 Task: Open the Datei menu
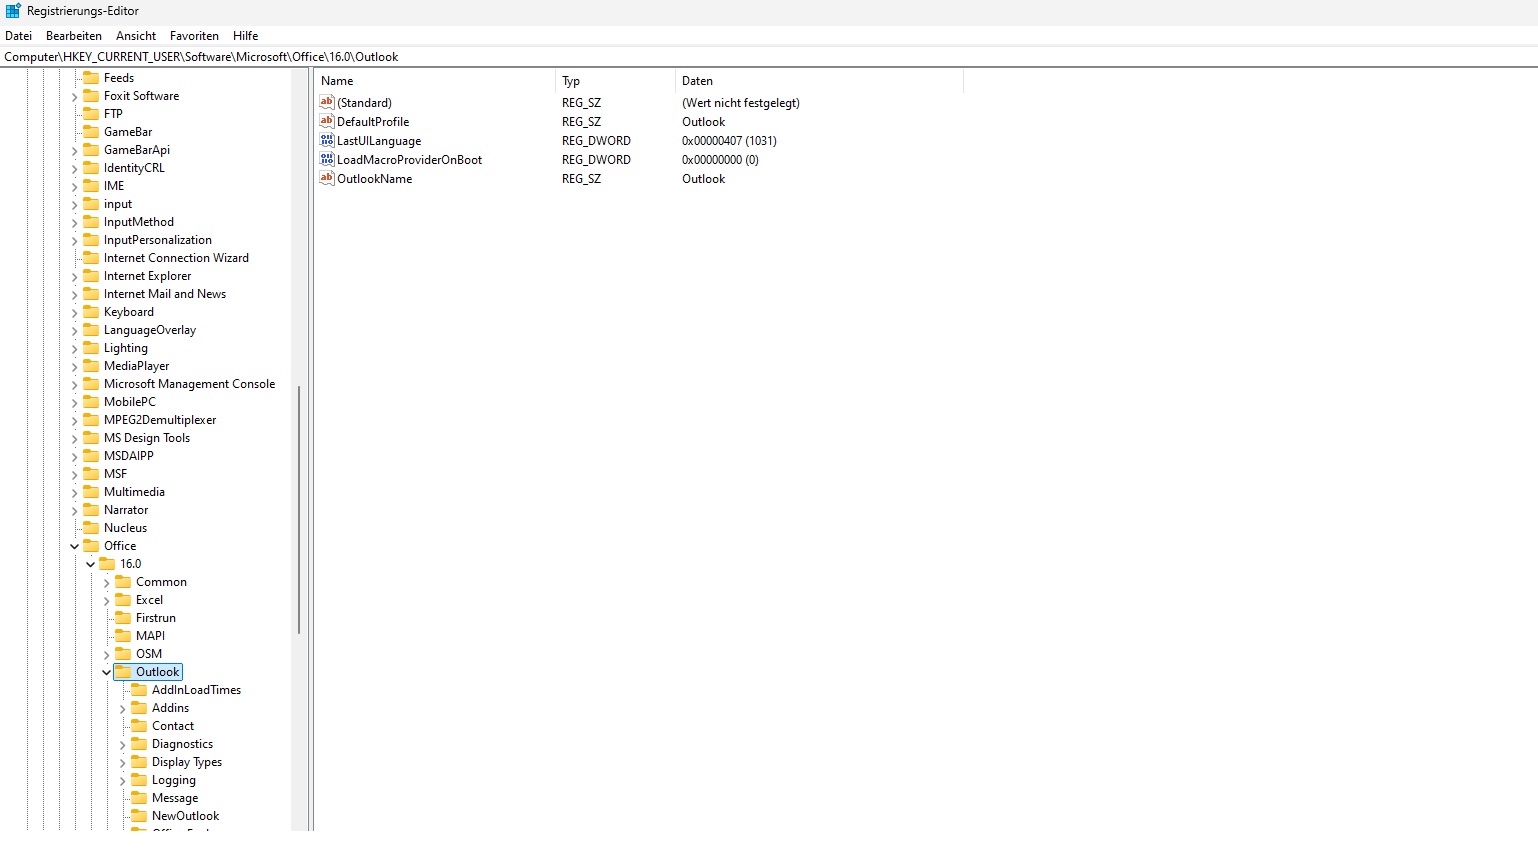click(x=18, y=35)
